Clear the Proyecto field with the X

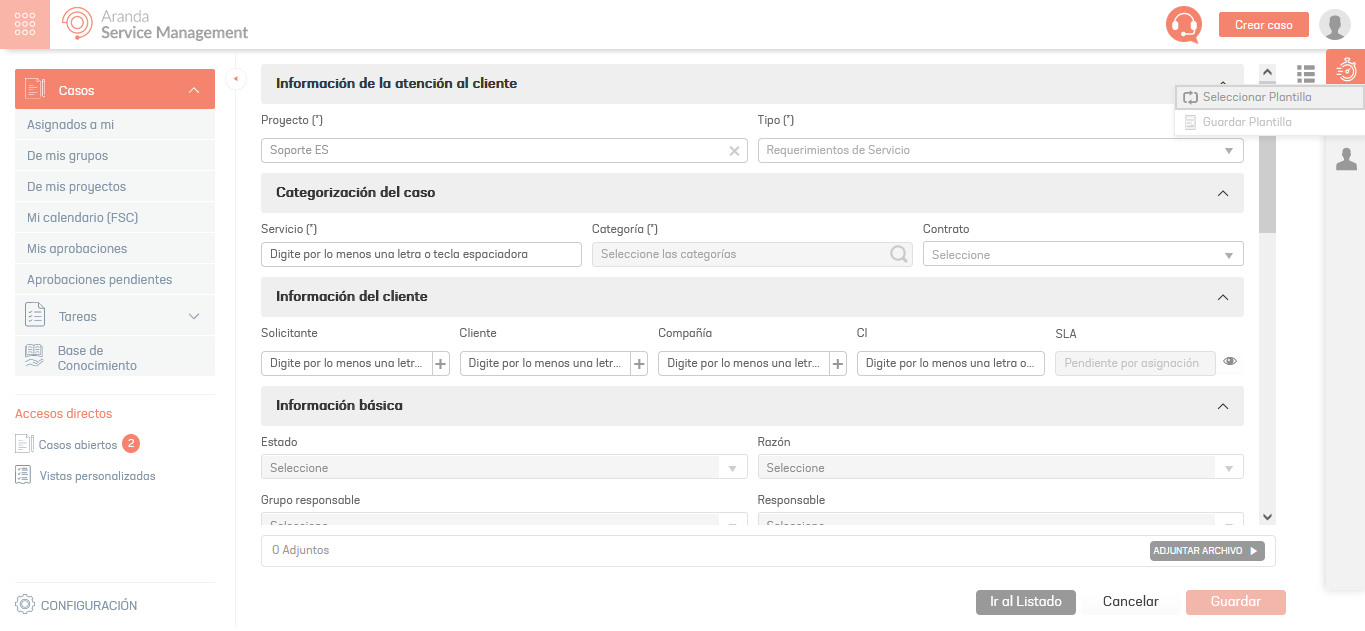click(x=734, y=151)
